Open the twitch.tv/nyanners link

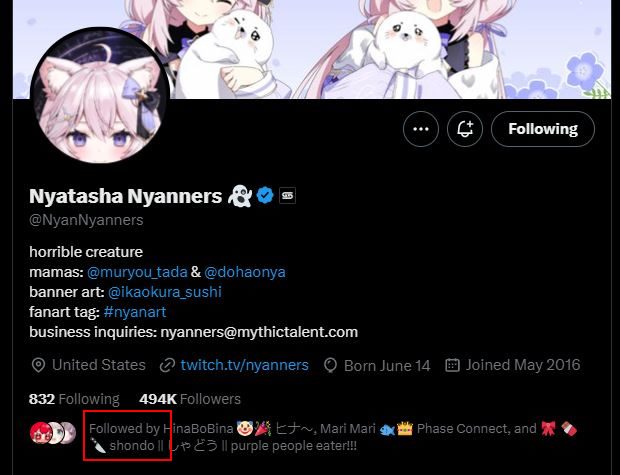244,365
